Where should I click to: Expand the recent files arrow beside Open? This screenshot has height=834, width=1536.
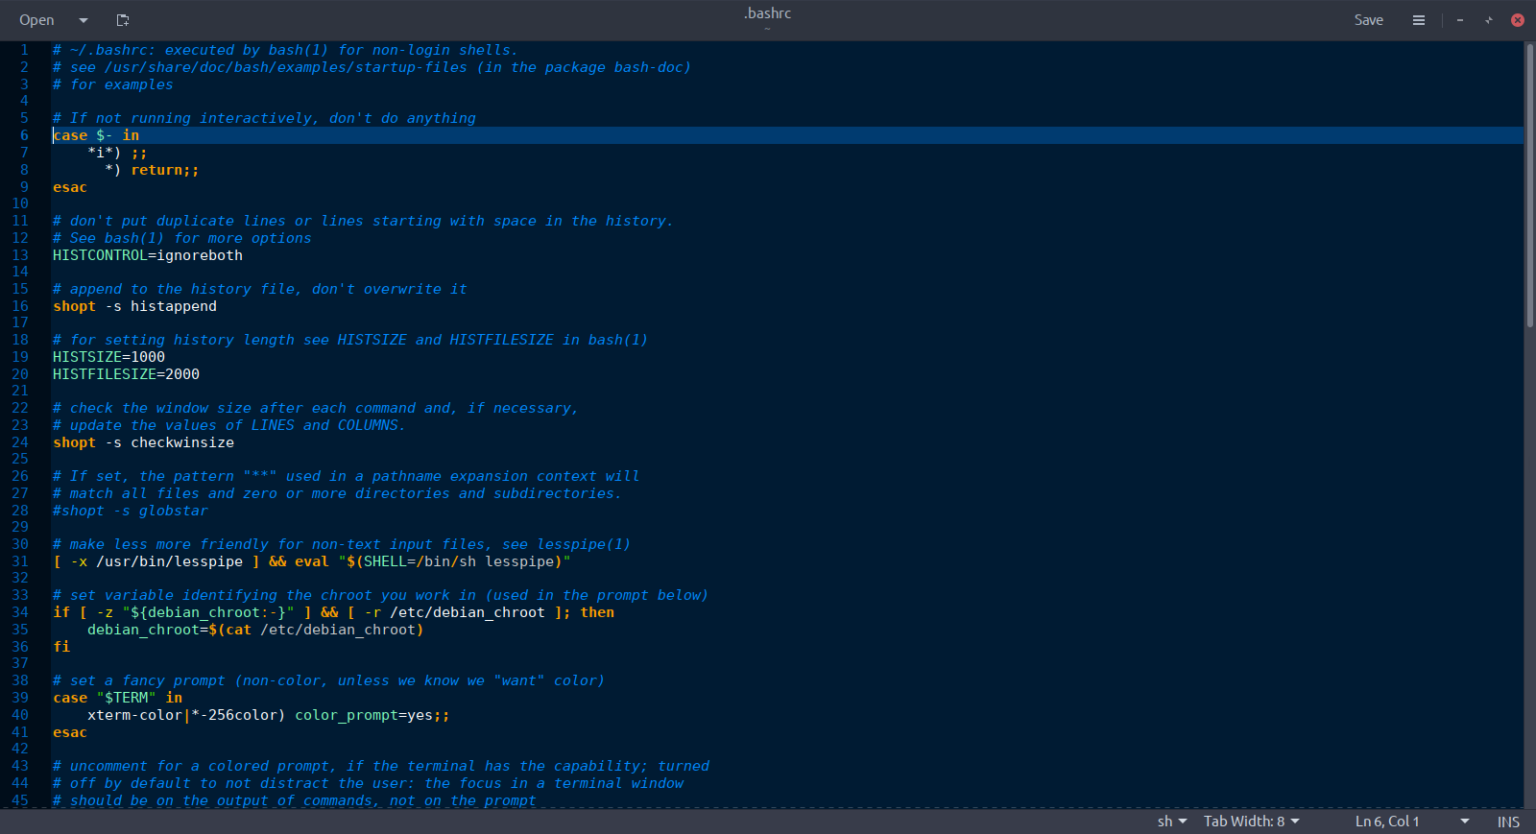[83, 20]
